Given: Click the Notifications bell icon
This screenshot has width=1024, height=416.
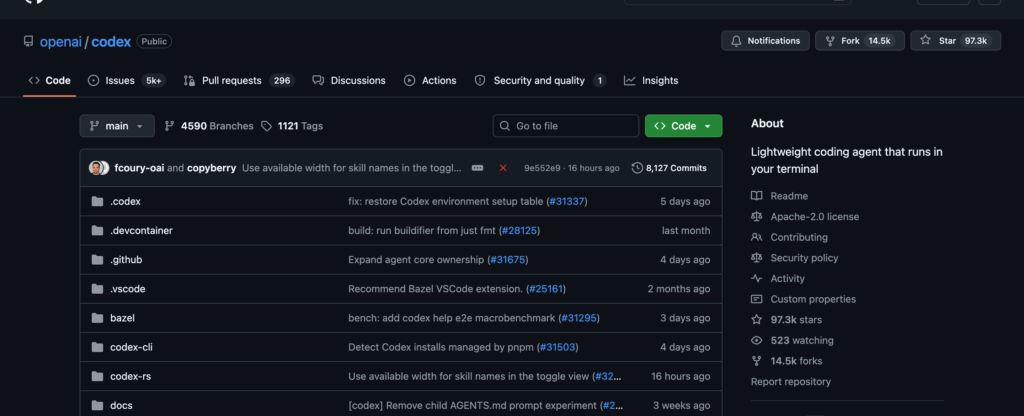Looking at the screenshot, I should 737,40.
